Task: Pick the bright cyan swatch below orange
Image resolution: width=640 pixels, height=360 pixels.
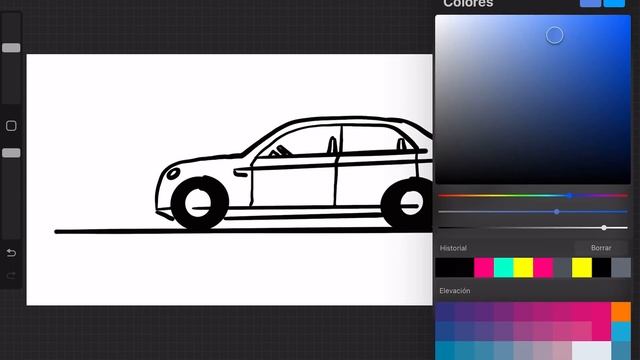Action: click(x=621, y=331)
